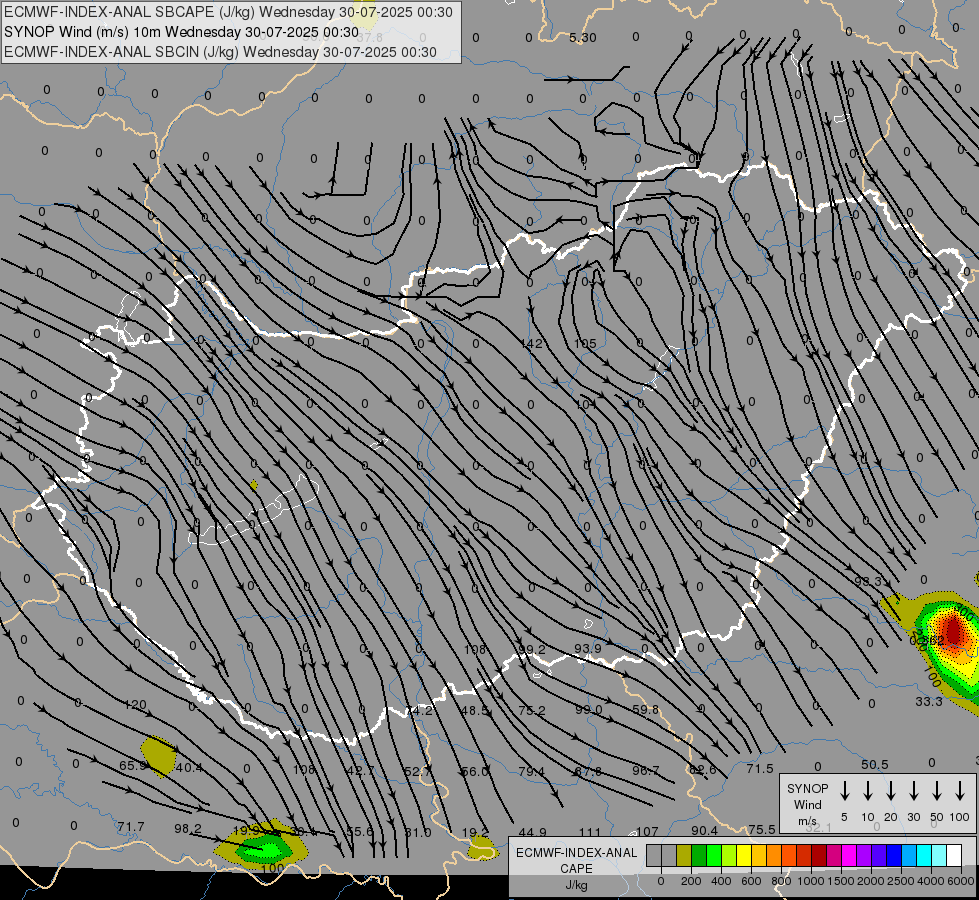
Task: Click the 'SYNOP' label in wind legend
Action: click(x=807, y=788)
